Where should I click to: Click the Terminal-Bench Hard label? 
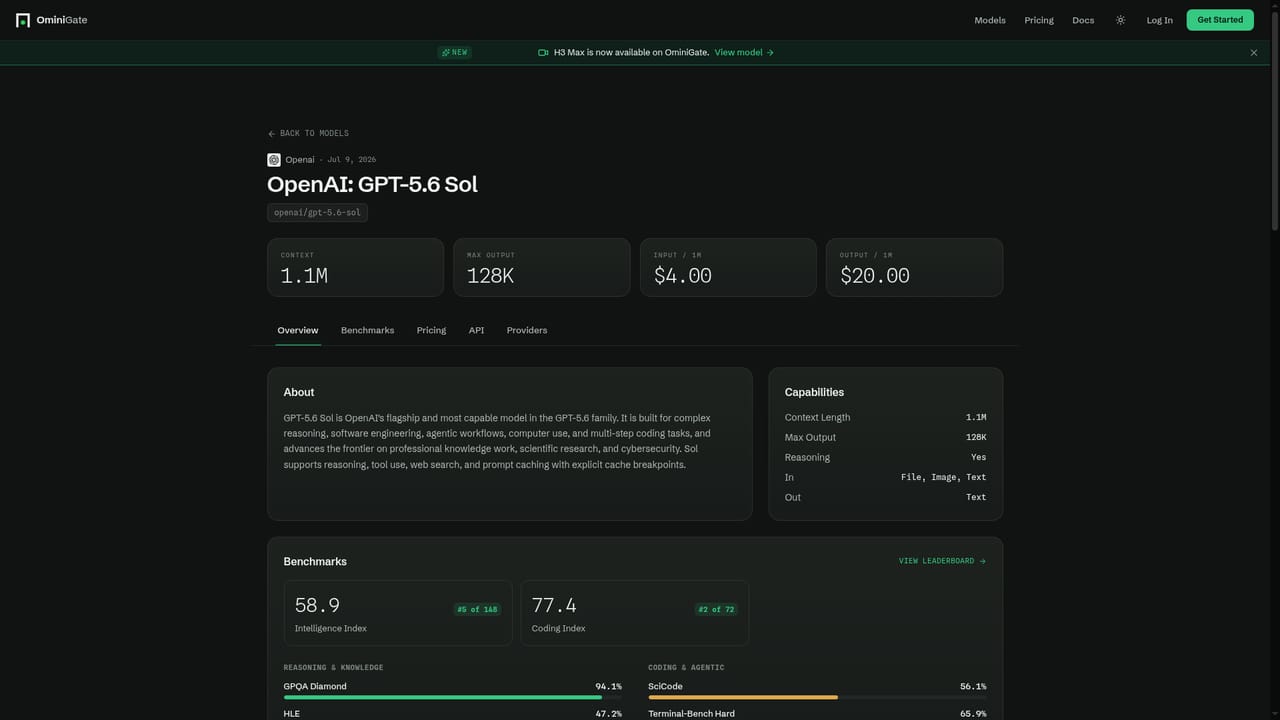click(691, 714)
